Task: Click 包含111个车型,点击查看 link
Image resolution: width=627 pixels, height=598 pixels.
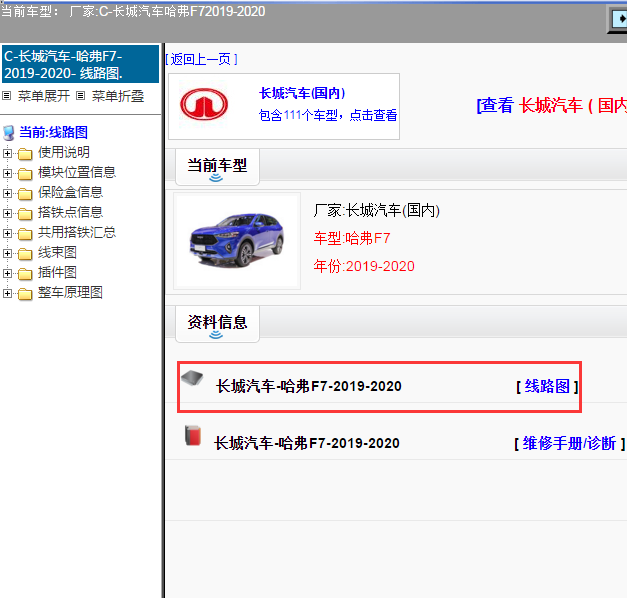Action: tap(328, 115)
